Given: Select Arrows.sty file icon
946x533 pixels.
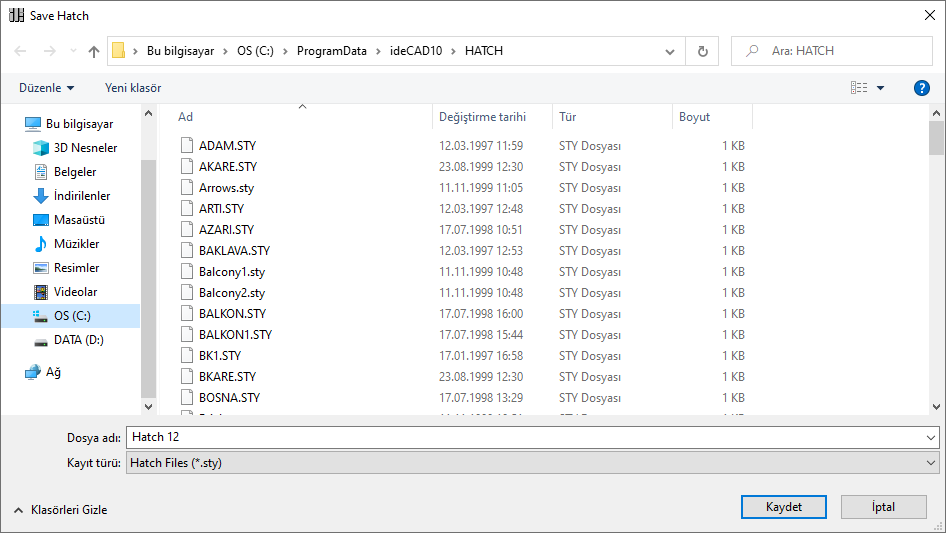Looking at the screenshot, I should 187,188.
